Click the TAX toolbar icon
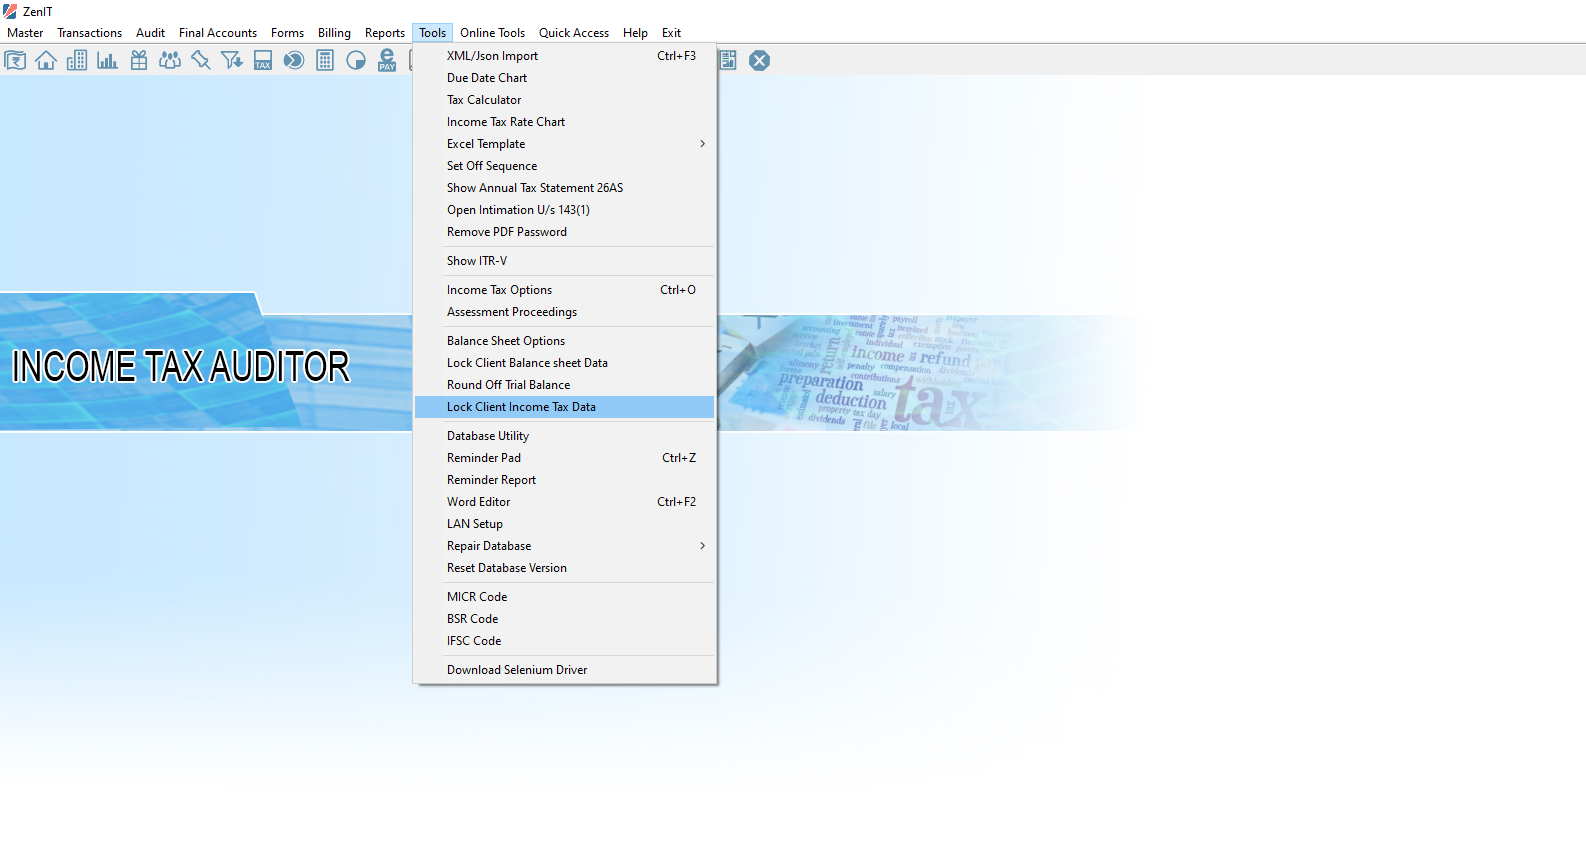Screen dimensions: 1586x851 coord(263,61)
